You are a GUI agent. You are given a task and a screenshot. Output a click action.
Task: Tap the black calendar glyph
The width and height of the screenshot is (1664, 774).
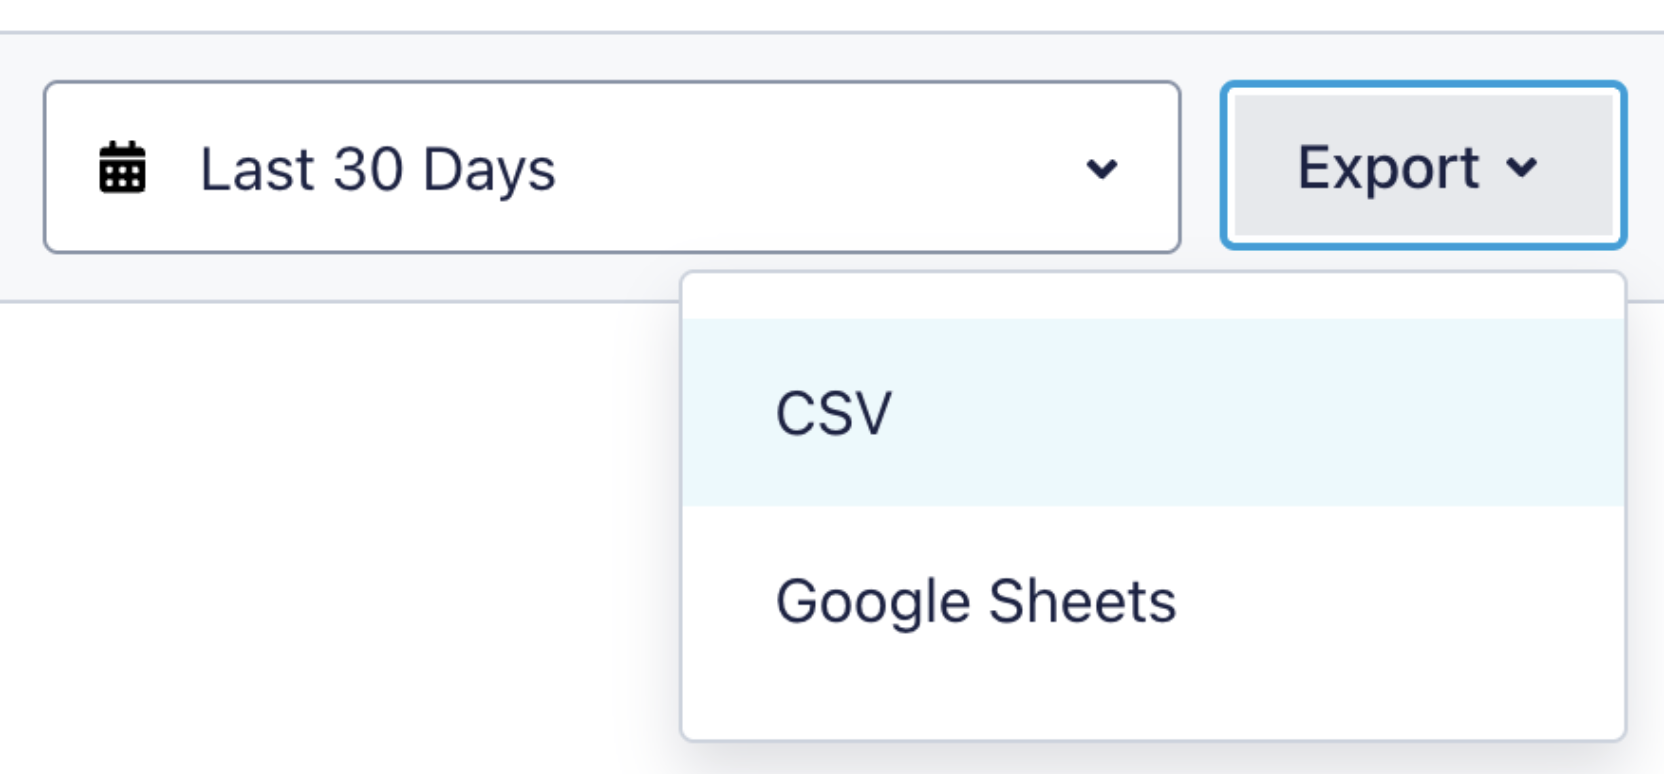tap(122, 167)
